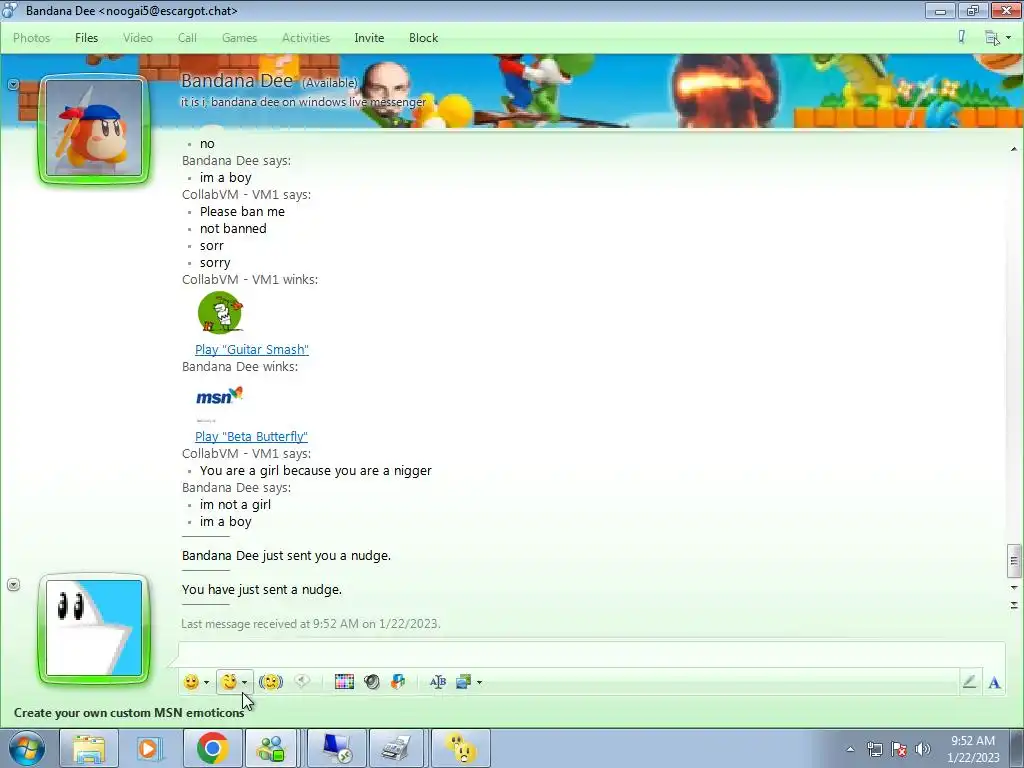The height and width of the screenshot is (768, 1024).
Task: Open the fax and printer taskbar icon
Action: coord(398,748)
